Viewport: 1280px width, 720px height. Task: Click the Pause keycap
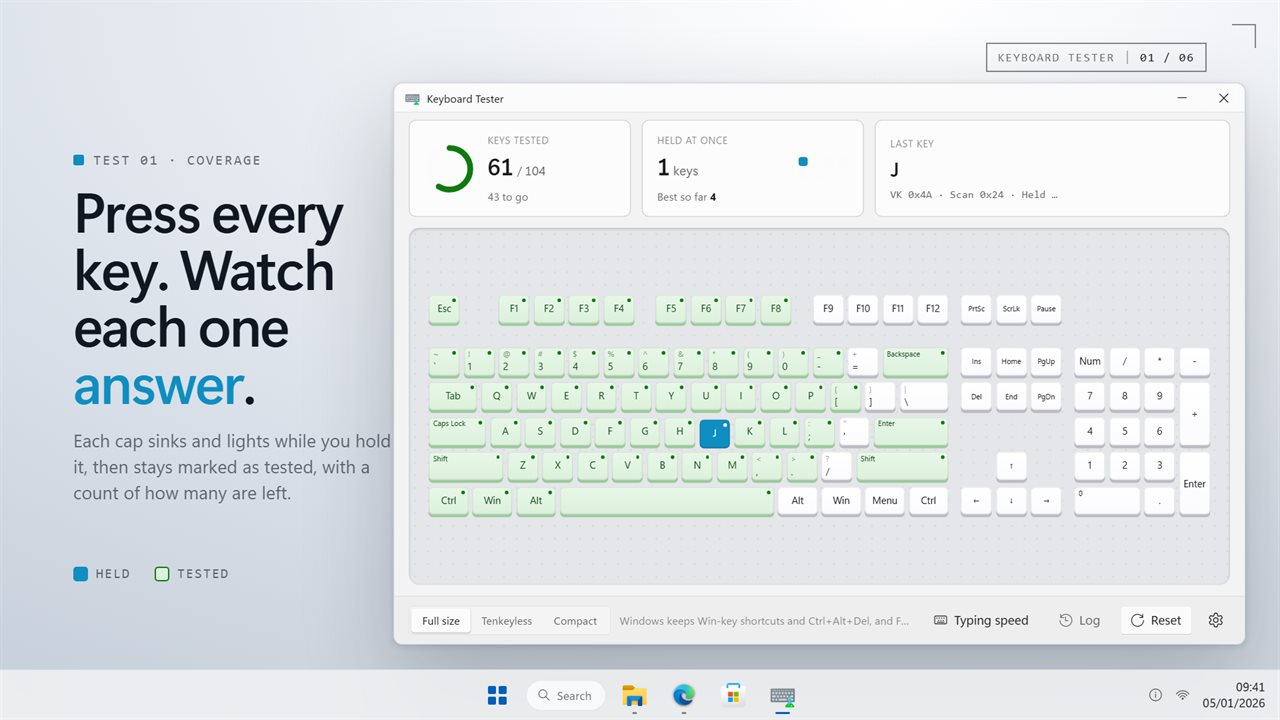1046,309
